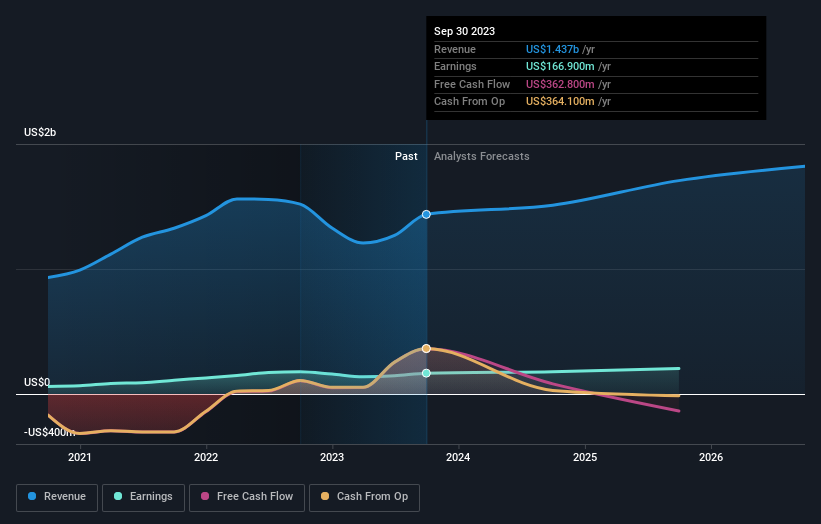Viewport: 821px width, 524px height.
Task: Click the Earnings row label in tooltip
Action: [x=456, y=66]
